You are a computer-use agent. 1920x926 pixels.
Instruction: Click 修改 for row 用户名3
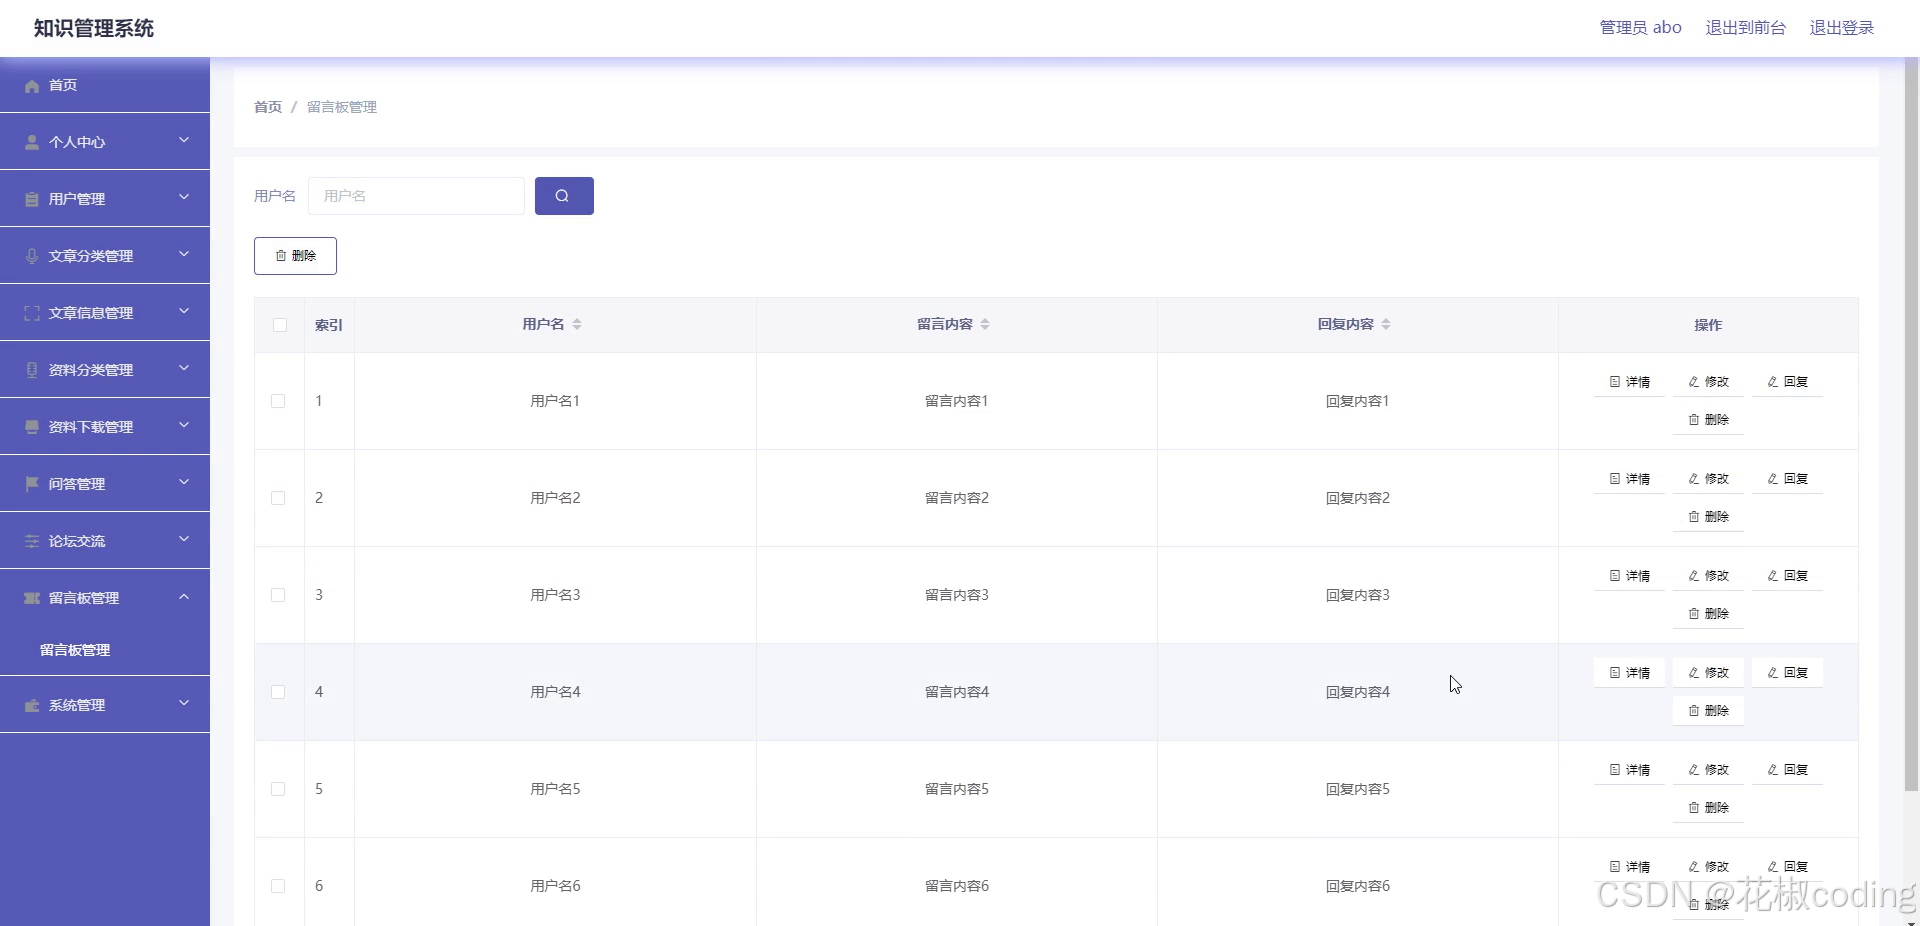click(x=1708, y=576)
